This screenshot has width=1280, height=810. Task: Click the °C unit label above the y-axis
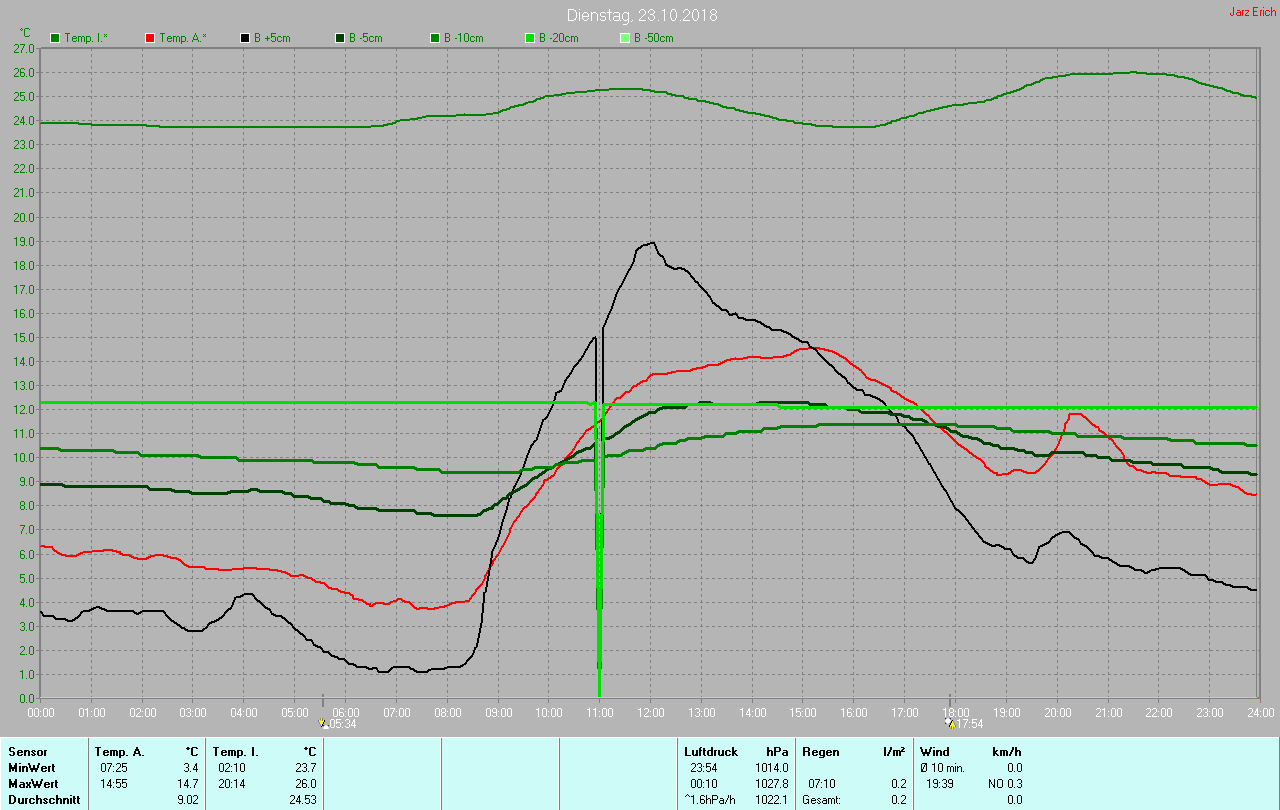tap(25, 33)
